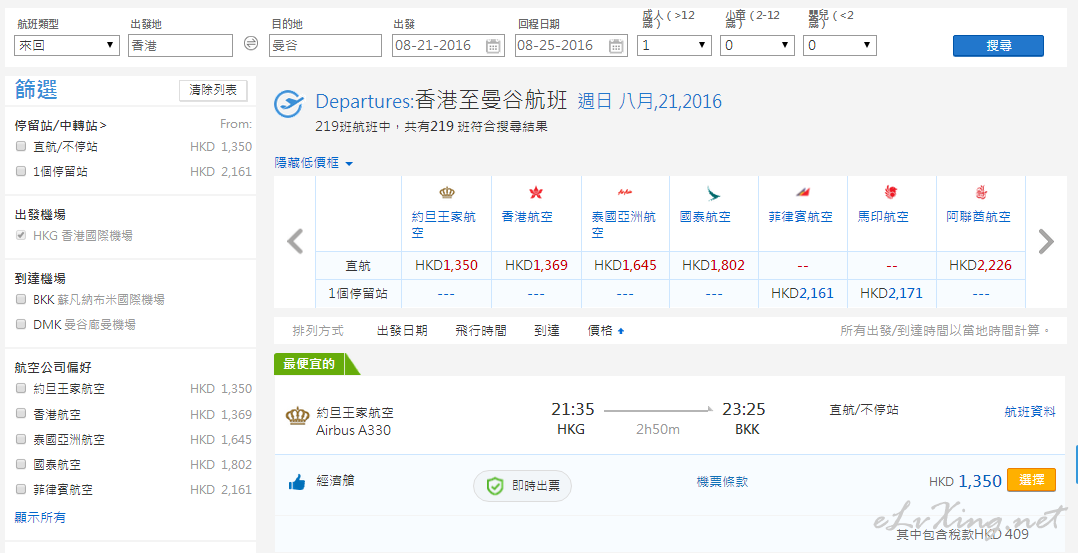
Task: Click the 最便宜的 tab label
Action: 309,364
